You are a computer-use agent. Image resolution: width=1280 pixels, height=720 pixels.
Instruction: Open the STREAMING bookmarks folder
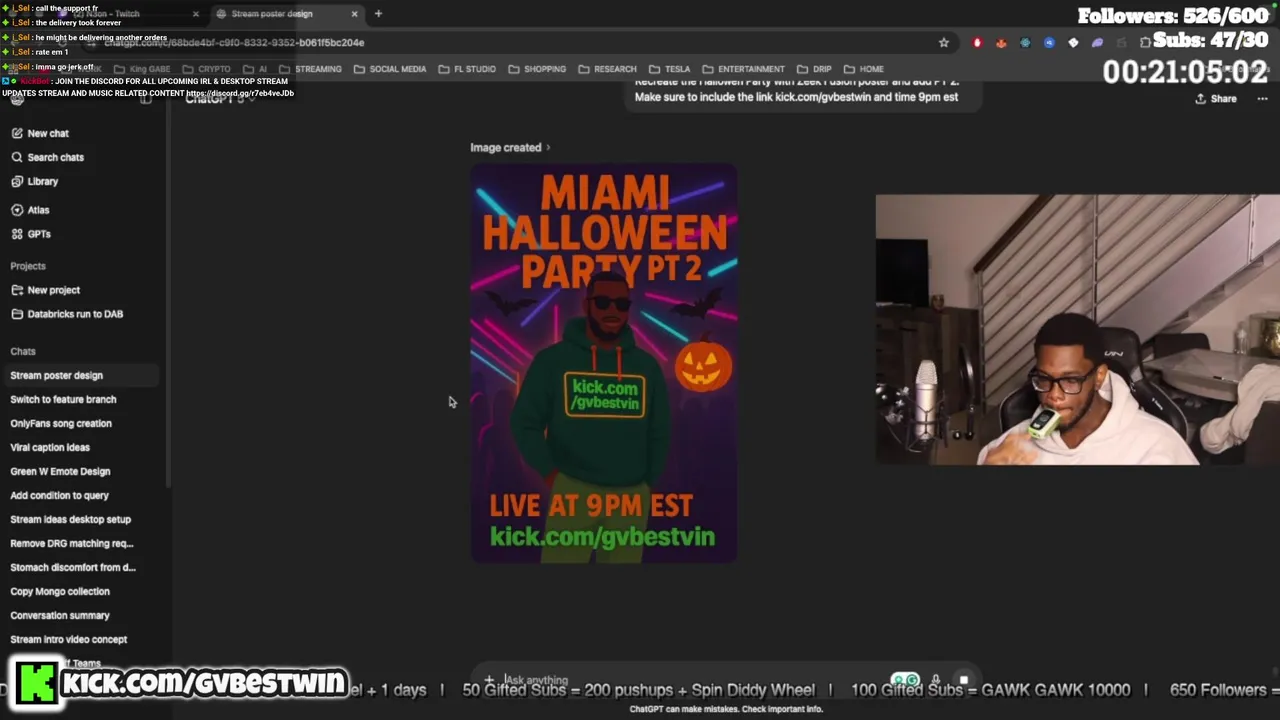(311, 69)
